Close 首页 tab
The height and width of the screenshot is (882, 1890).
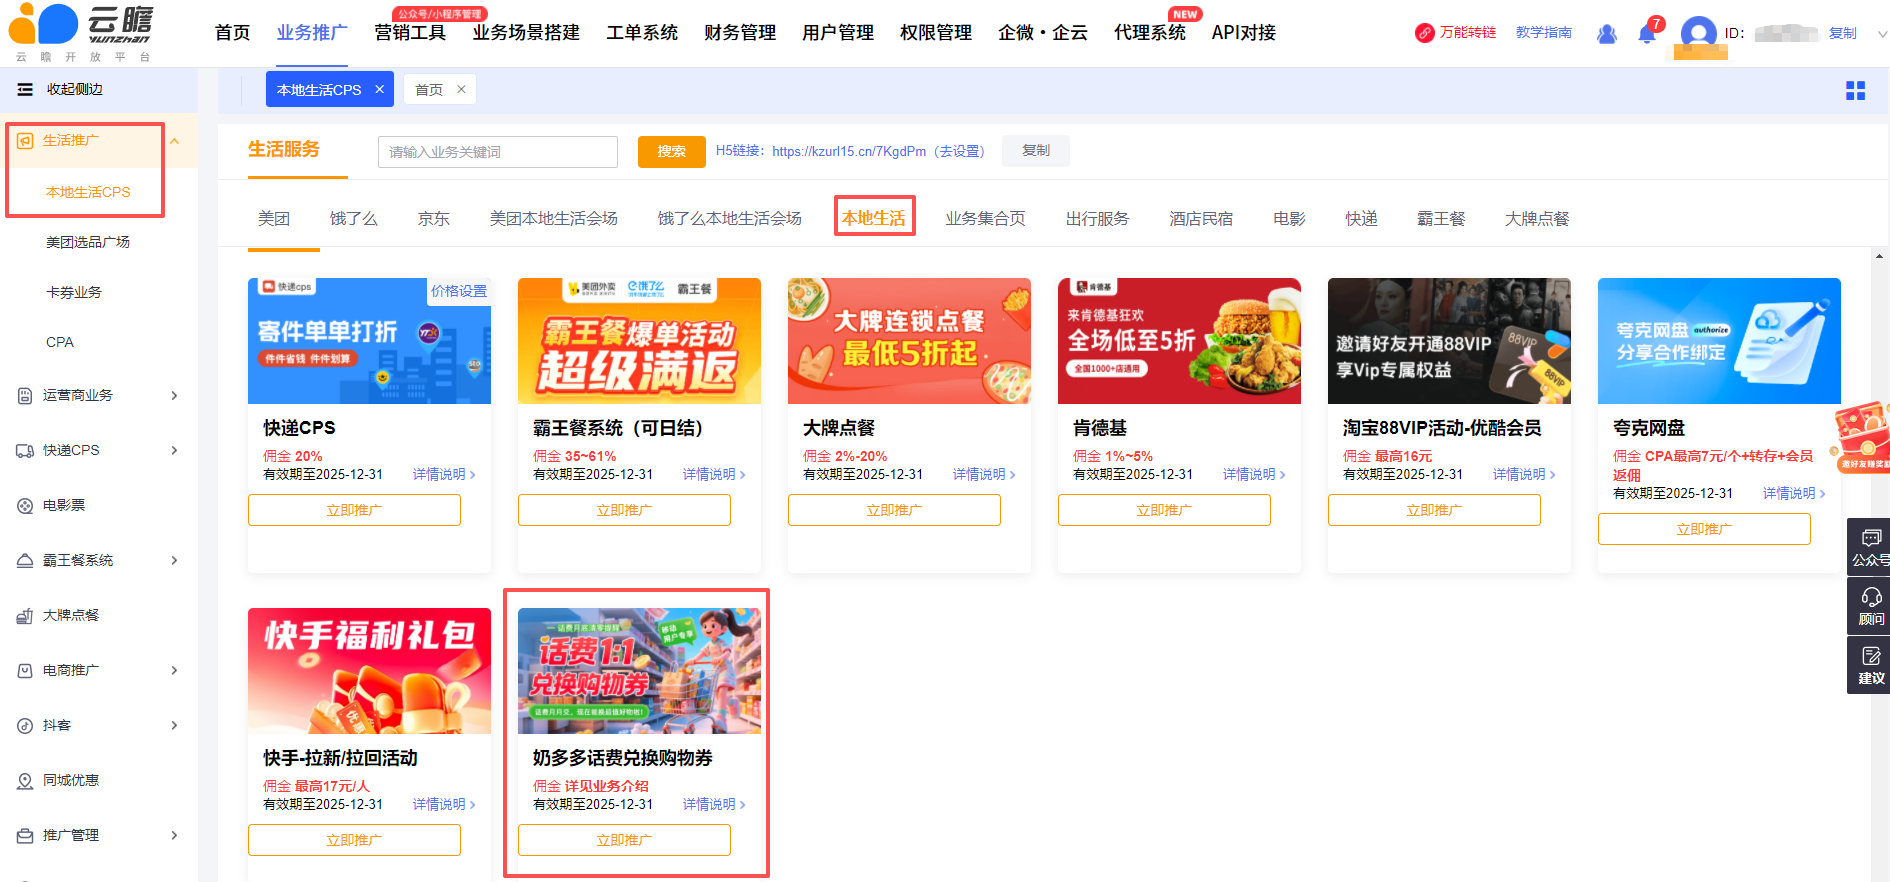tap(461, 89)
